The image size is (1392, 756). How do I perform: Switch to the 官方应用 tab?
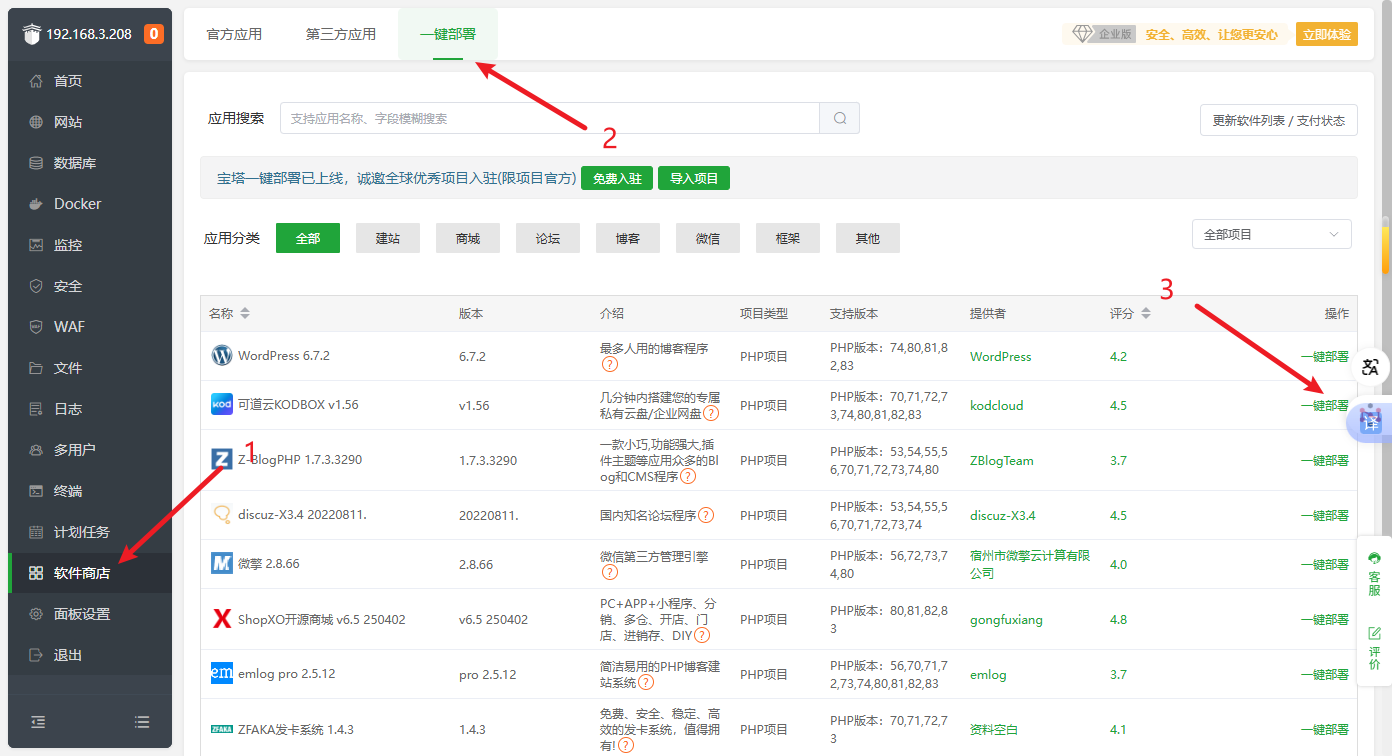234,34
